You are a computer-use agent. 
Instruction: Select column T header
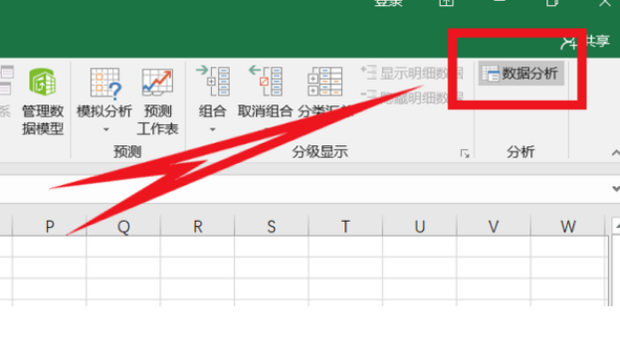click(x=345, y=226)
